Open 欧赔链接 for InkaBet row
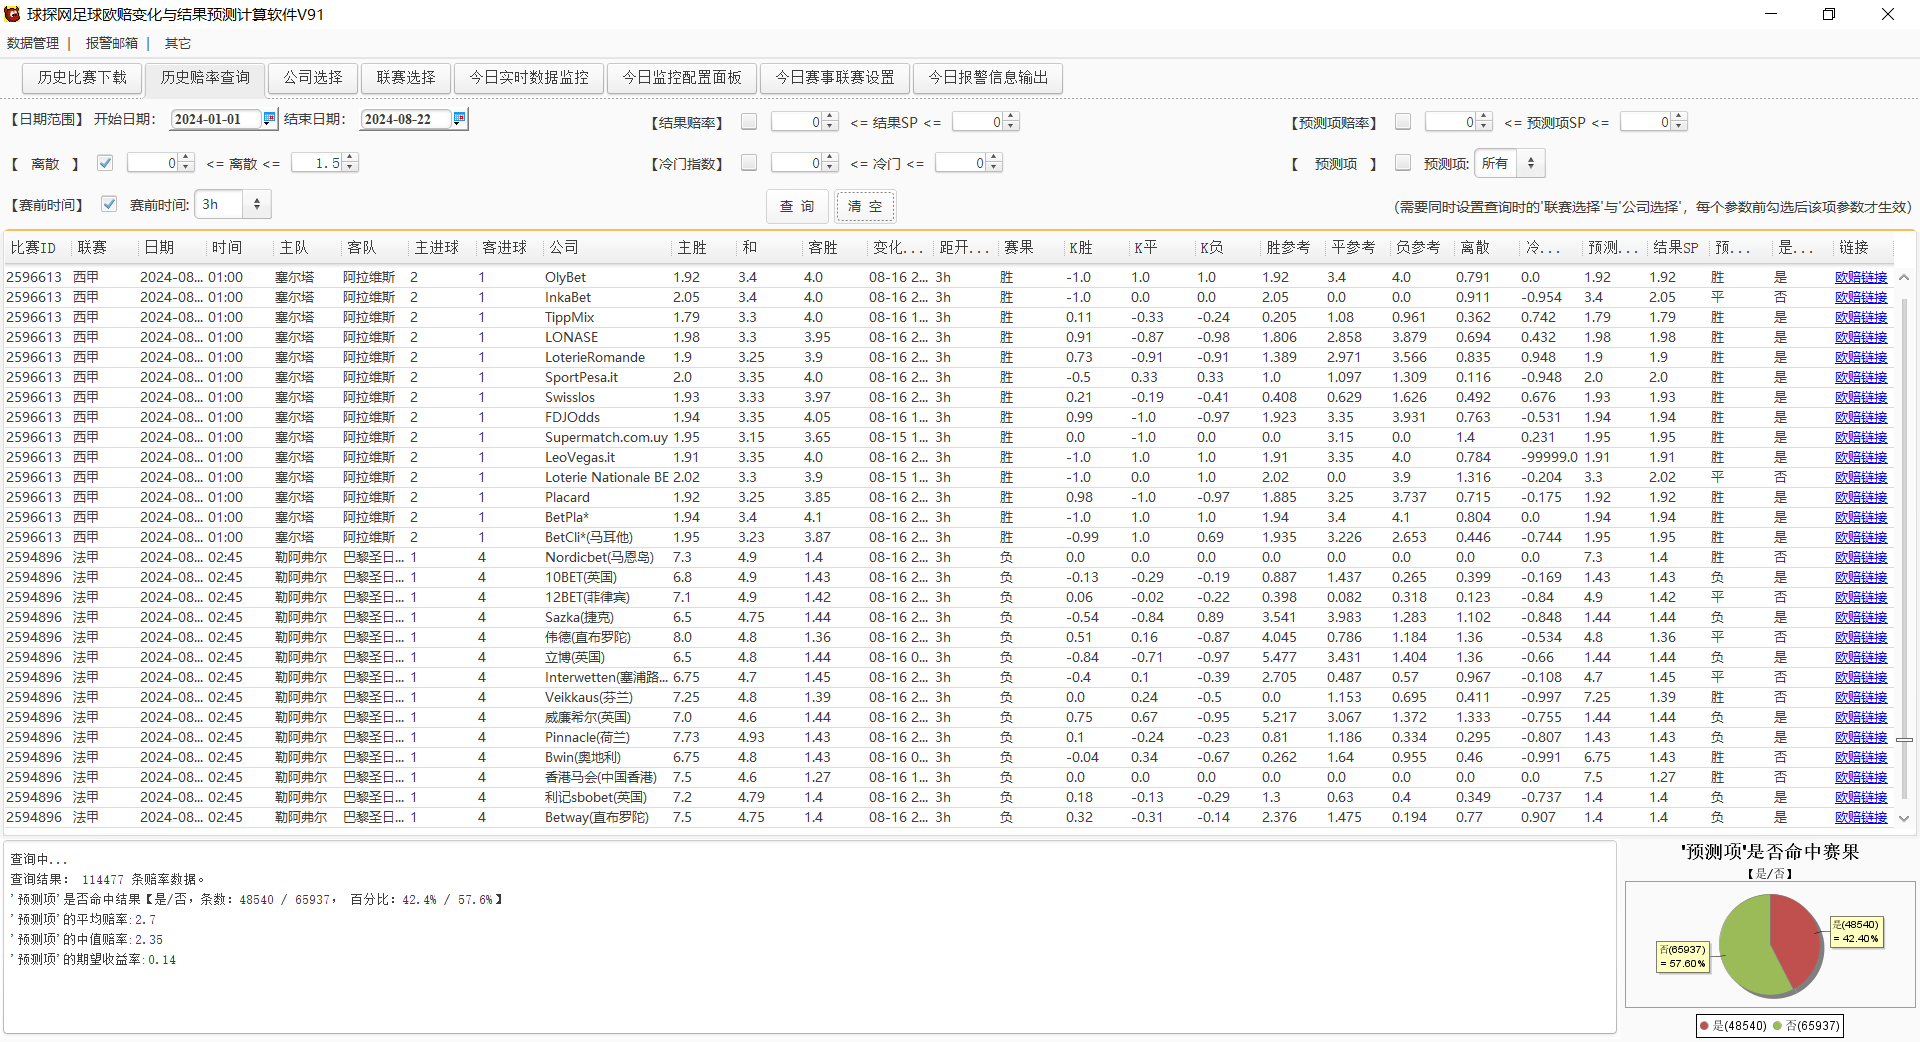Image resolution: width=1920 pixels, height=1042 pixels. tap(1861, 297)
